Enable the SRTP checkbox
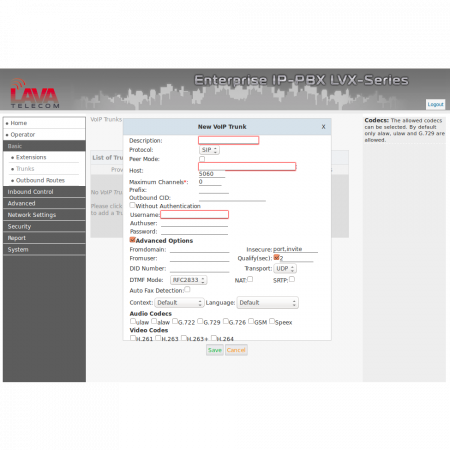 [292, 279]
